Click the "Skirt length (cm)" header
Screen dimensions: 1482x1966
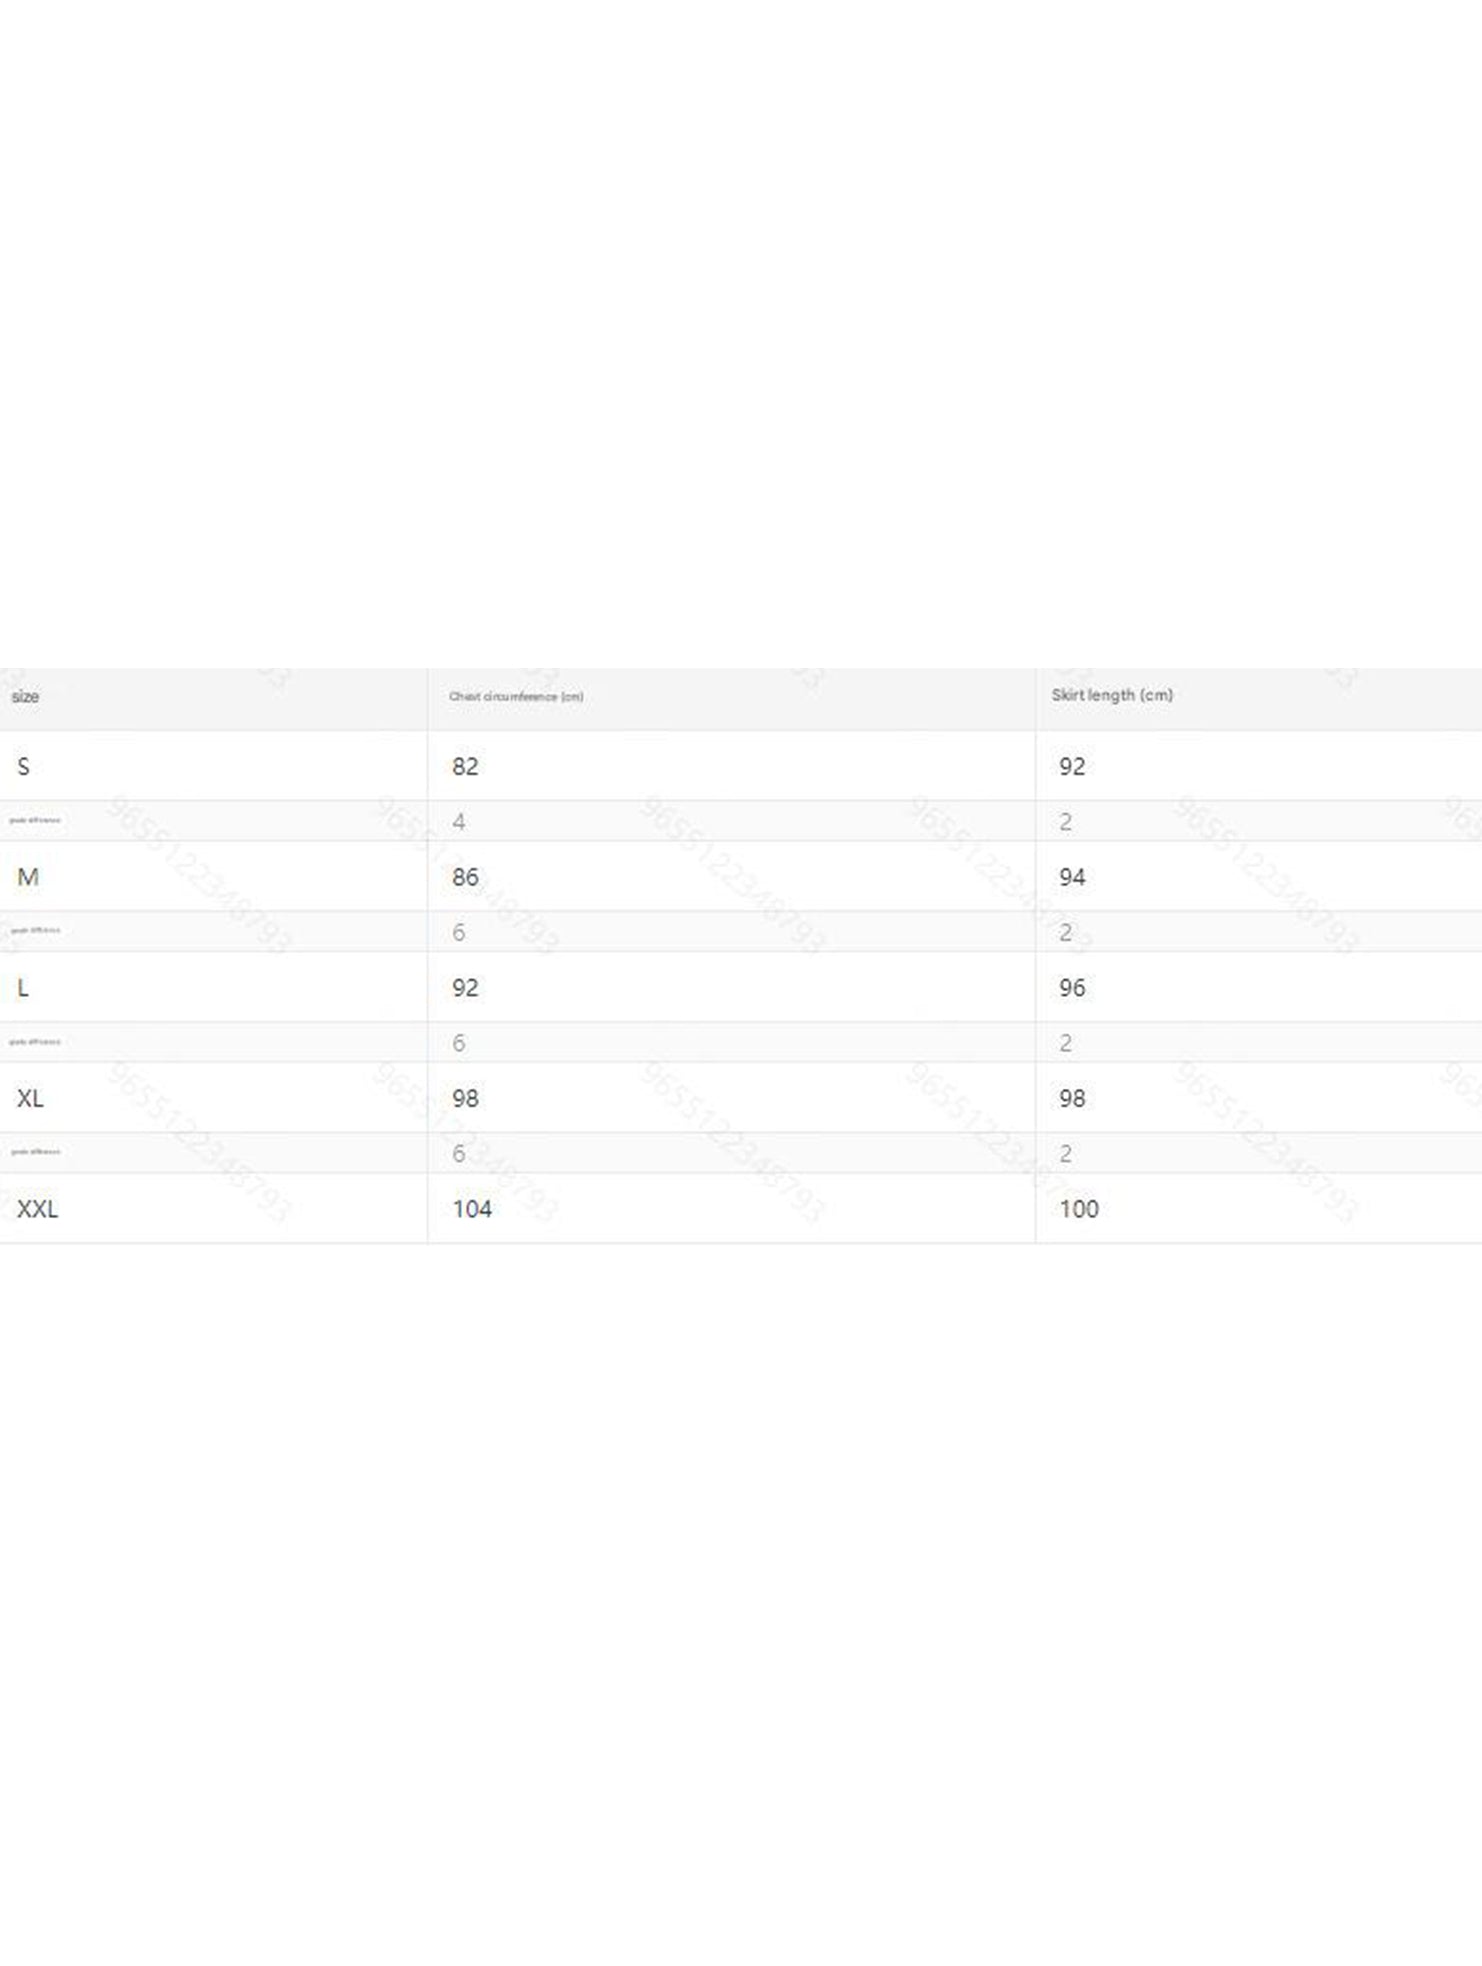click(1112, 695)
